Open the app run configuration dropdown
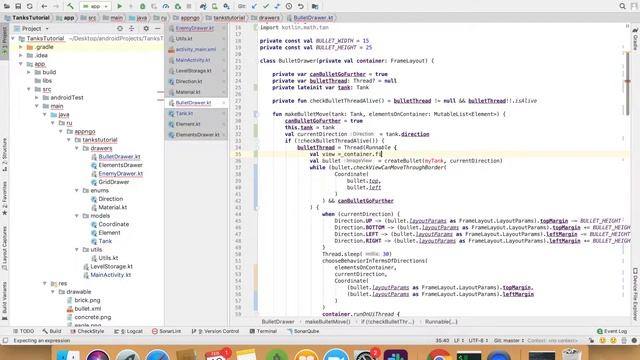This screenshot has height=360, width=640. (95, 6)
